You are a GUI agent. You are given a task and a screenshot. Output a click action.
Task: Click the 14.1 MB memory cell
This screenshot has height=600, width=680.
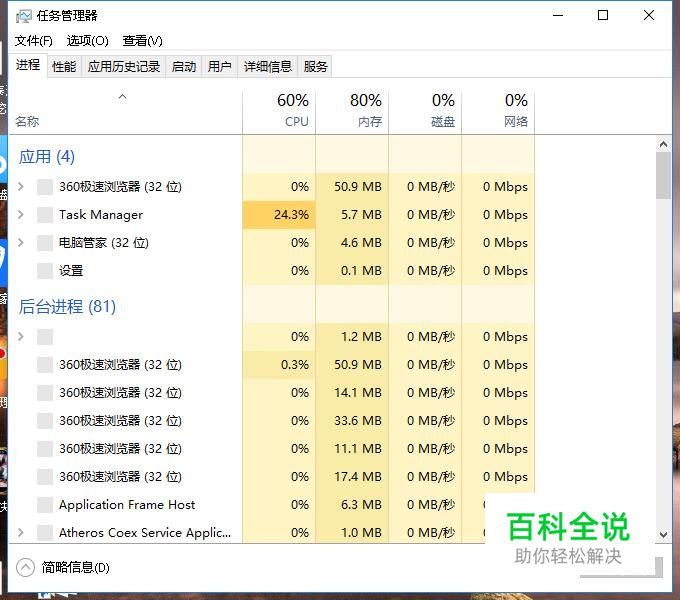(352, 393)
